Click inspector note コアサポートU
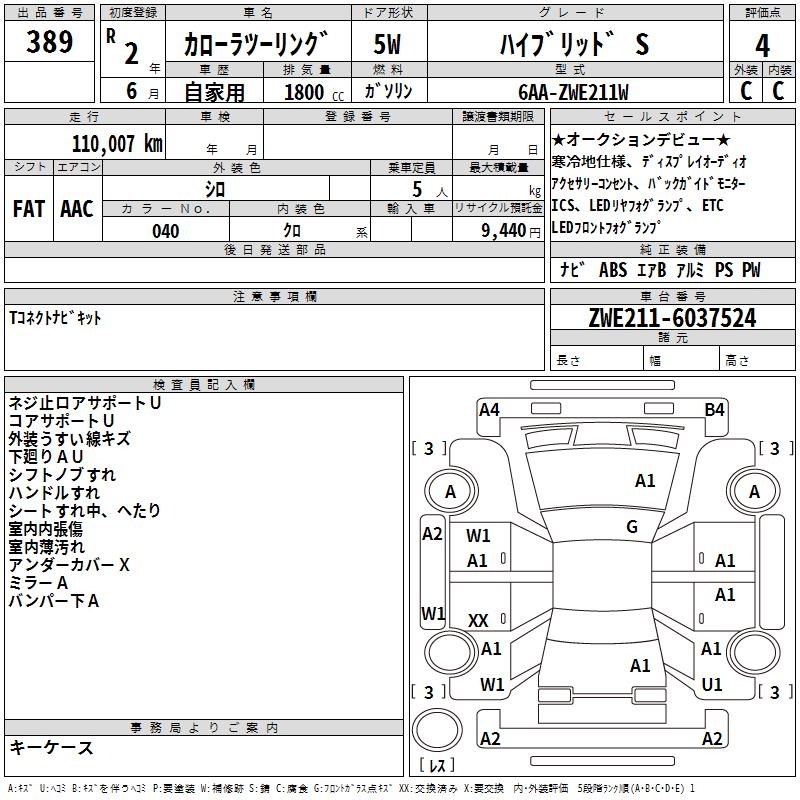 coord(61,421)
